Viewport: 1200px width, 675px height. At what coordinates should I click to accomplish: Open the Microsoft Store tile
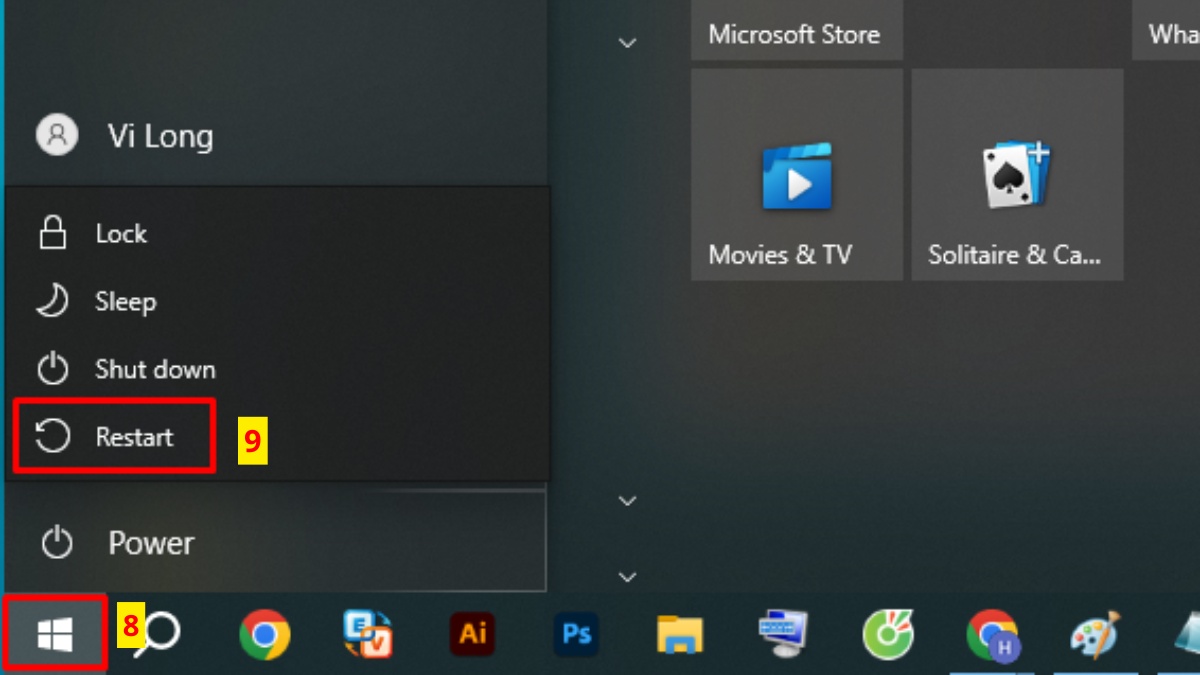pos(797,30)
